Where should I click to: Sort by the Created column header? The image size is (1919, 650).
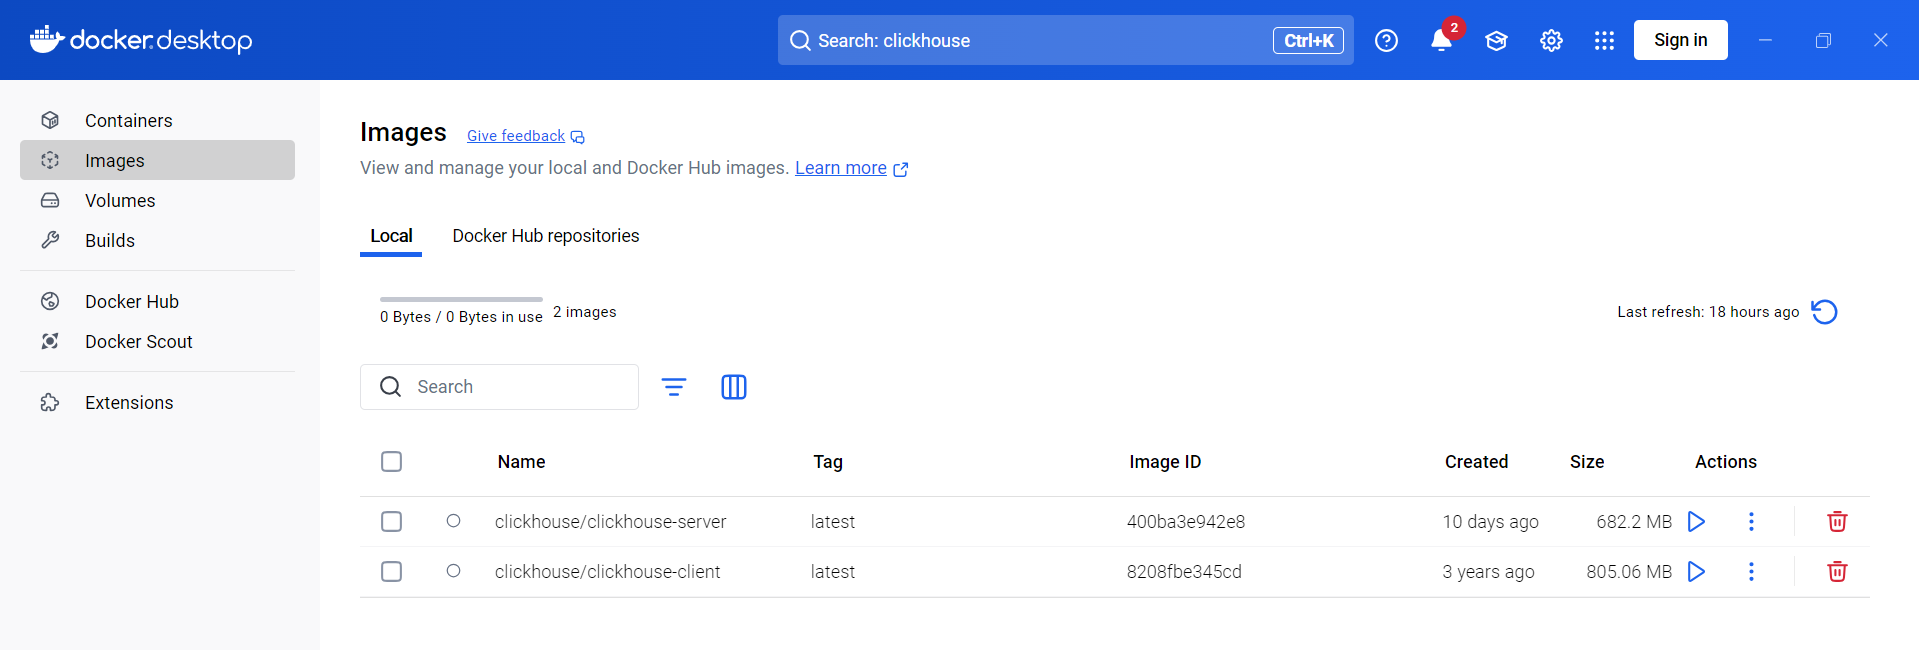click(x=1476, y=462)
